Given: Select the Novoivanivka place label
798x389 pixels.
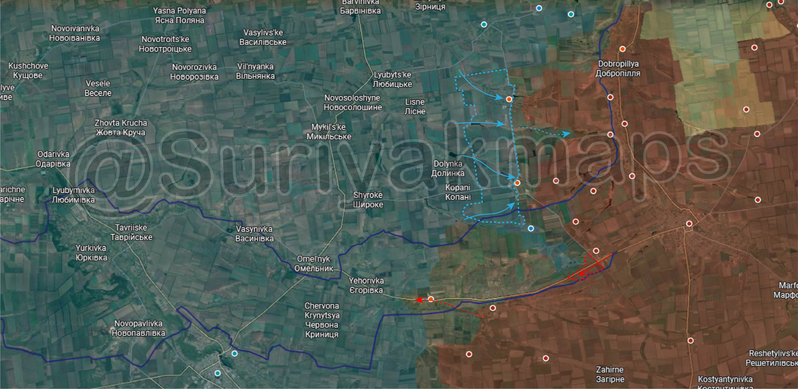Looking at the screenshot, I should click(x=75, y=33).
